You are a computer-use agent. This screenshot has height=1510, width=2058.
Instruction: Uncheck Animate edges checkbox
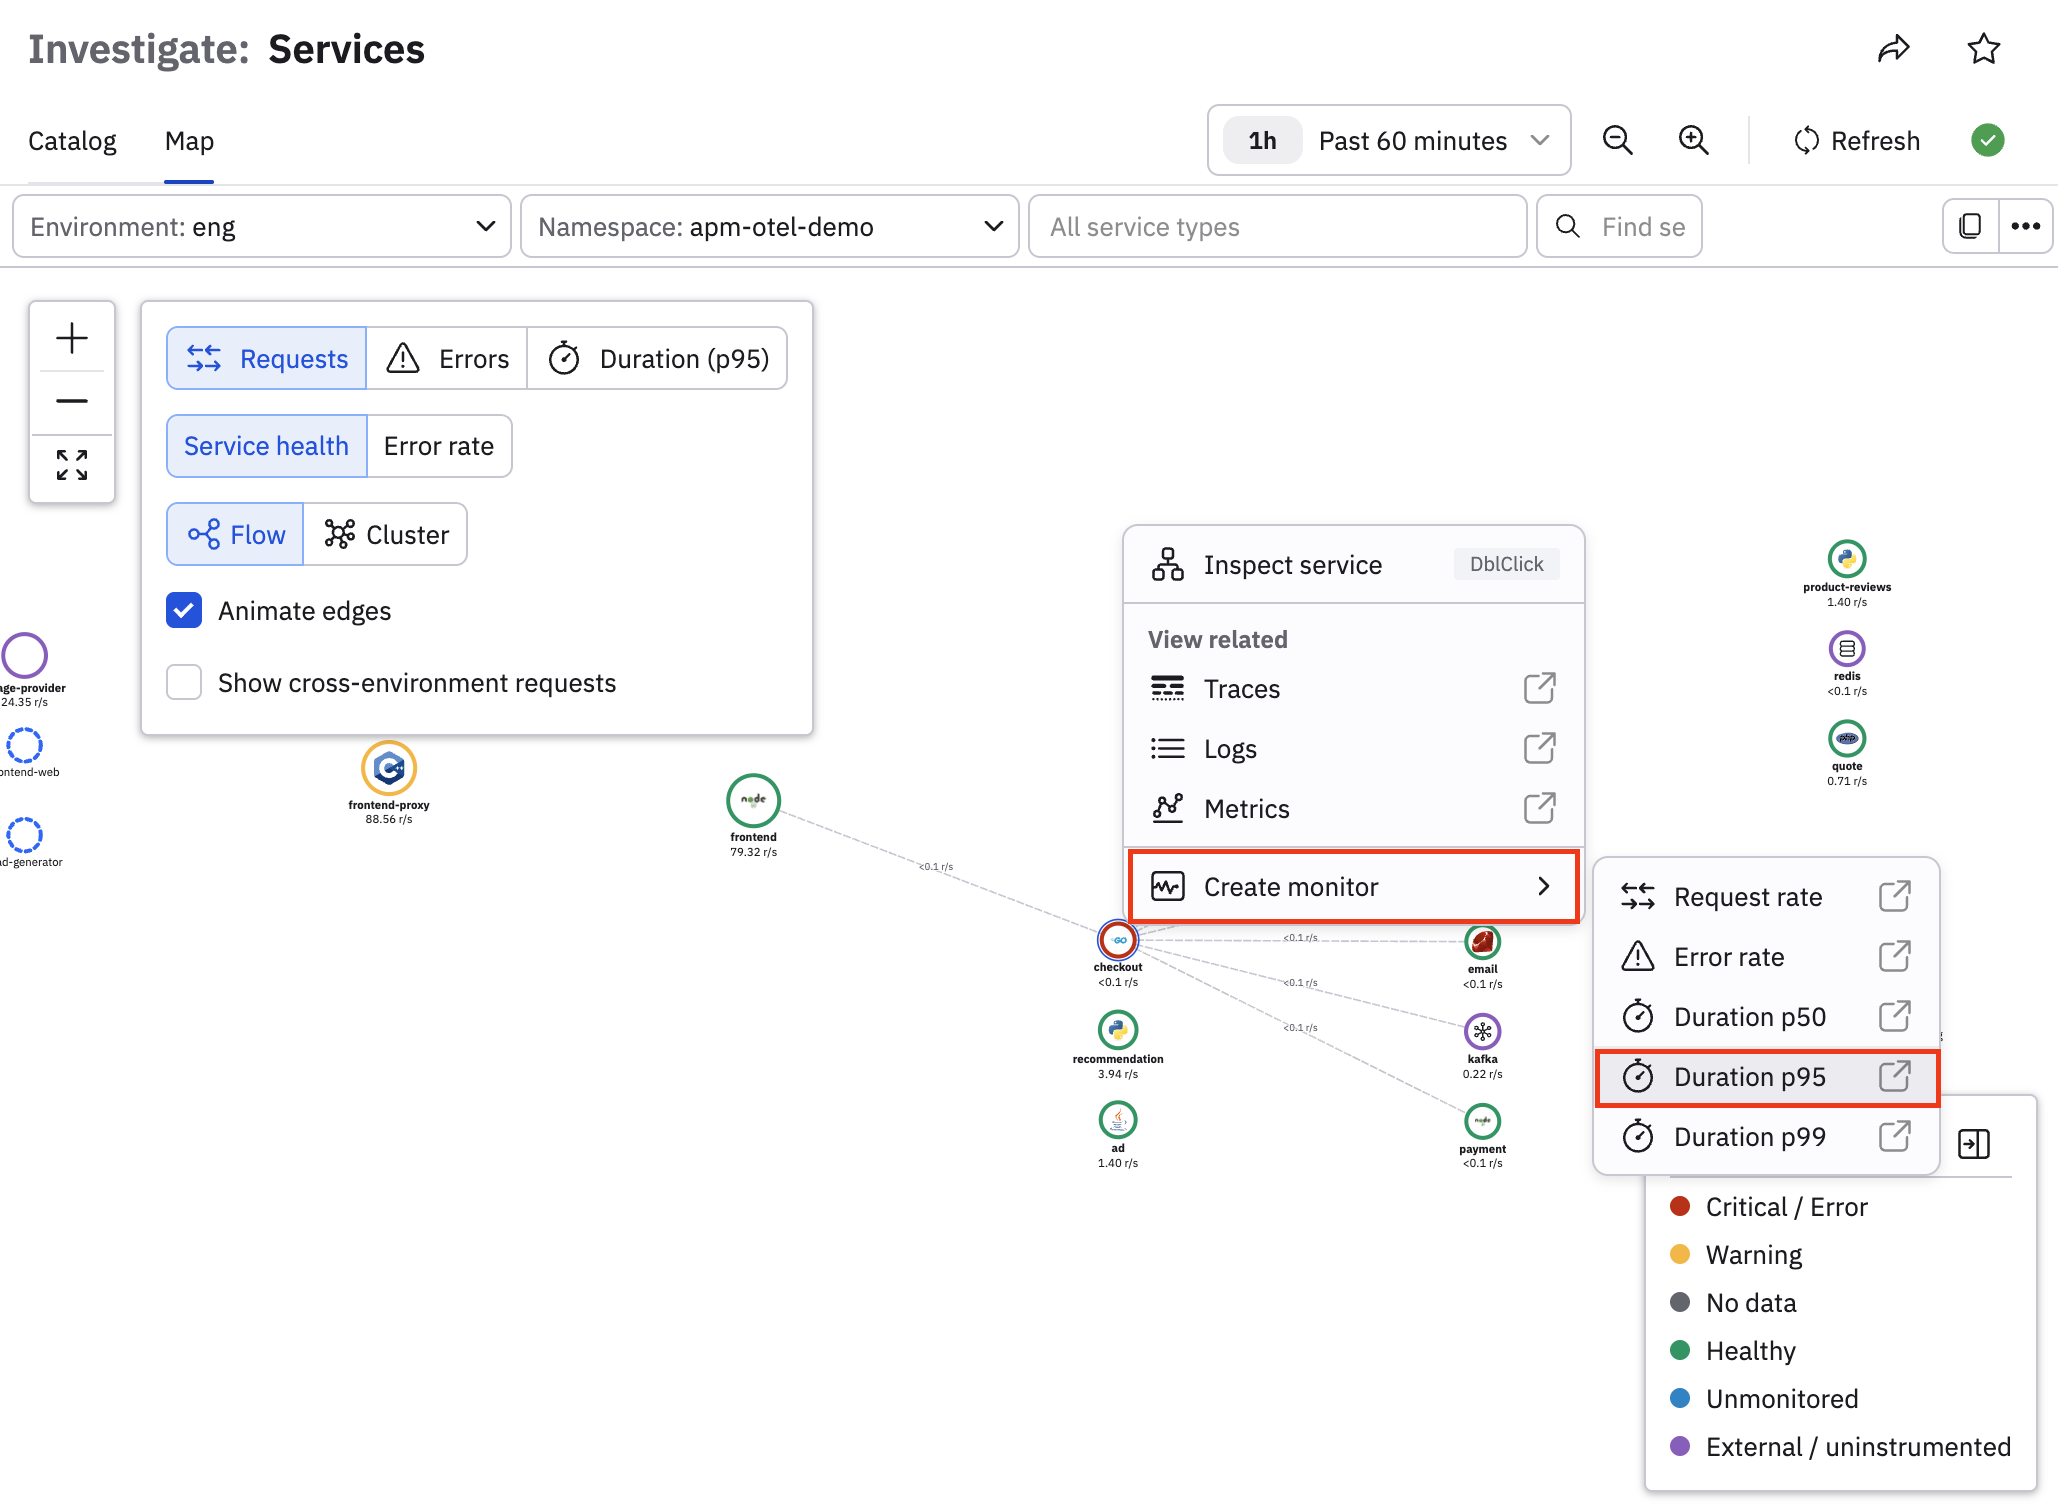click(184, 610)
